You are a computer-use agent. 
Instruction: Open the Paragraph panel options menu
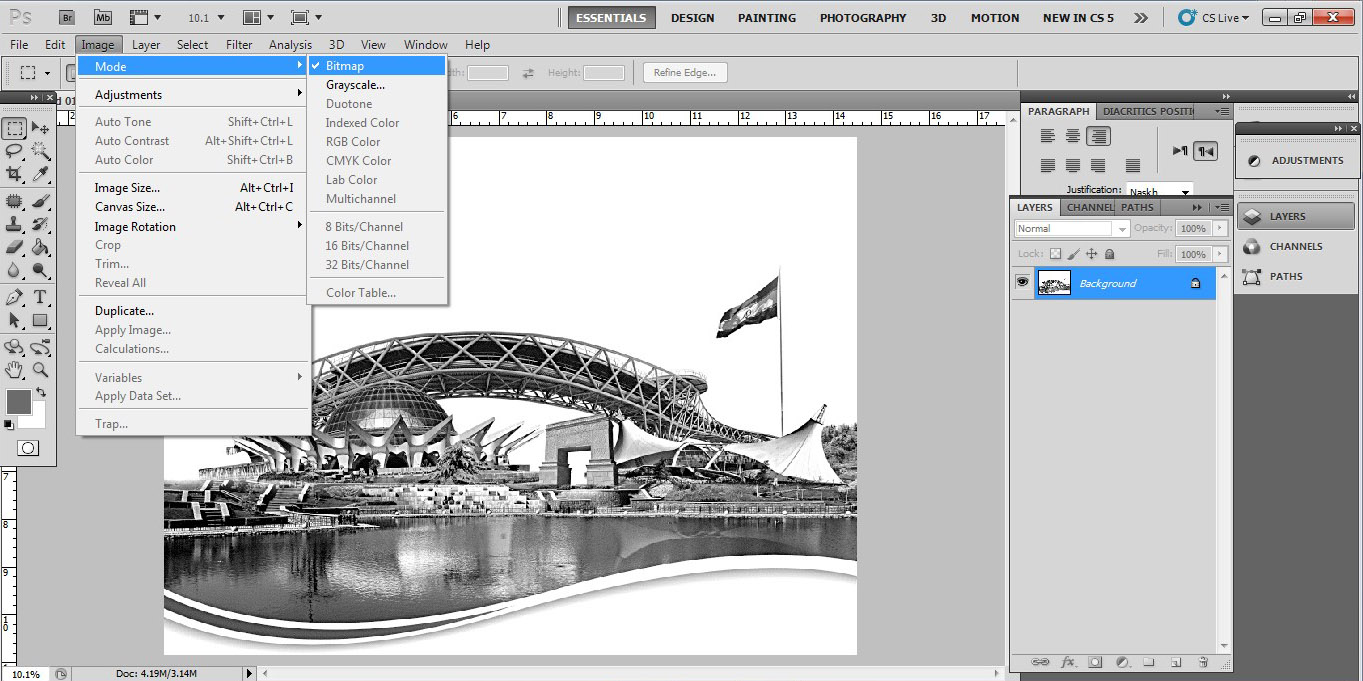1221,111
